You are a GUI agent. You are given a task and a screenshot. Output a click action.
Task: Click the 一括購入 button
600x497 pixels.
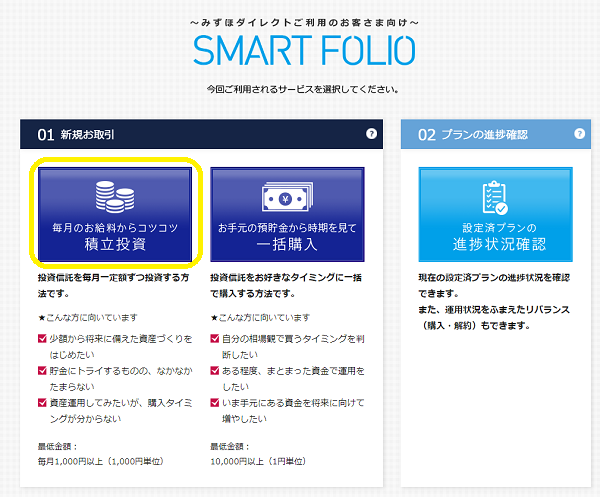287,214
